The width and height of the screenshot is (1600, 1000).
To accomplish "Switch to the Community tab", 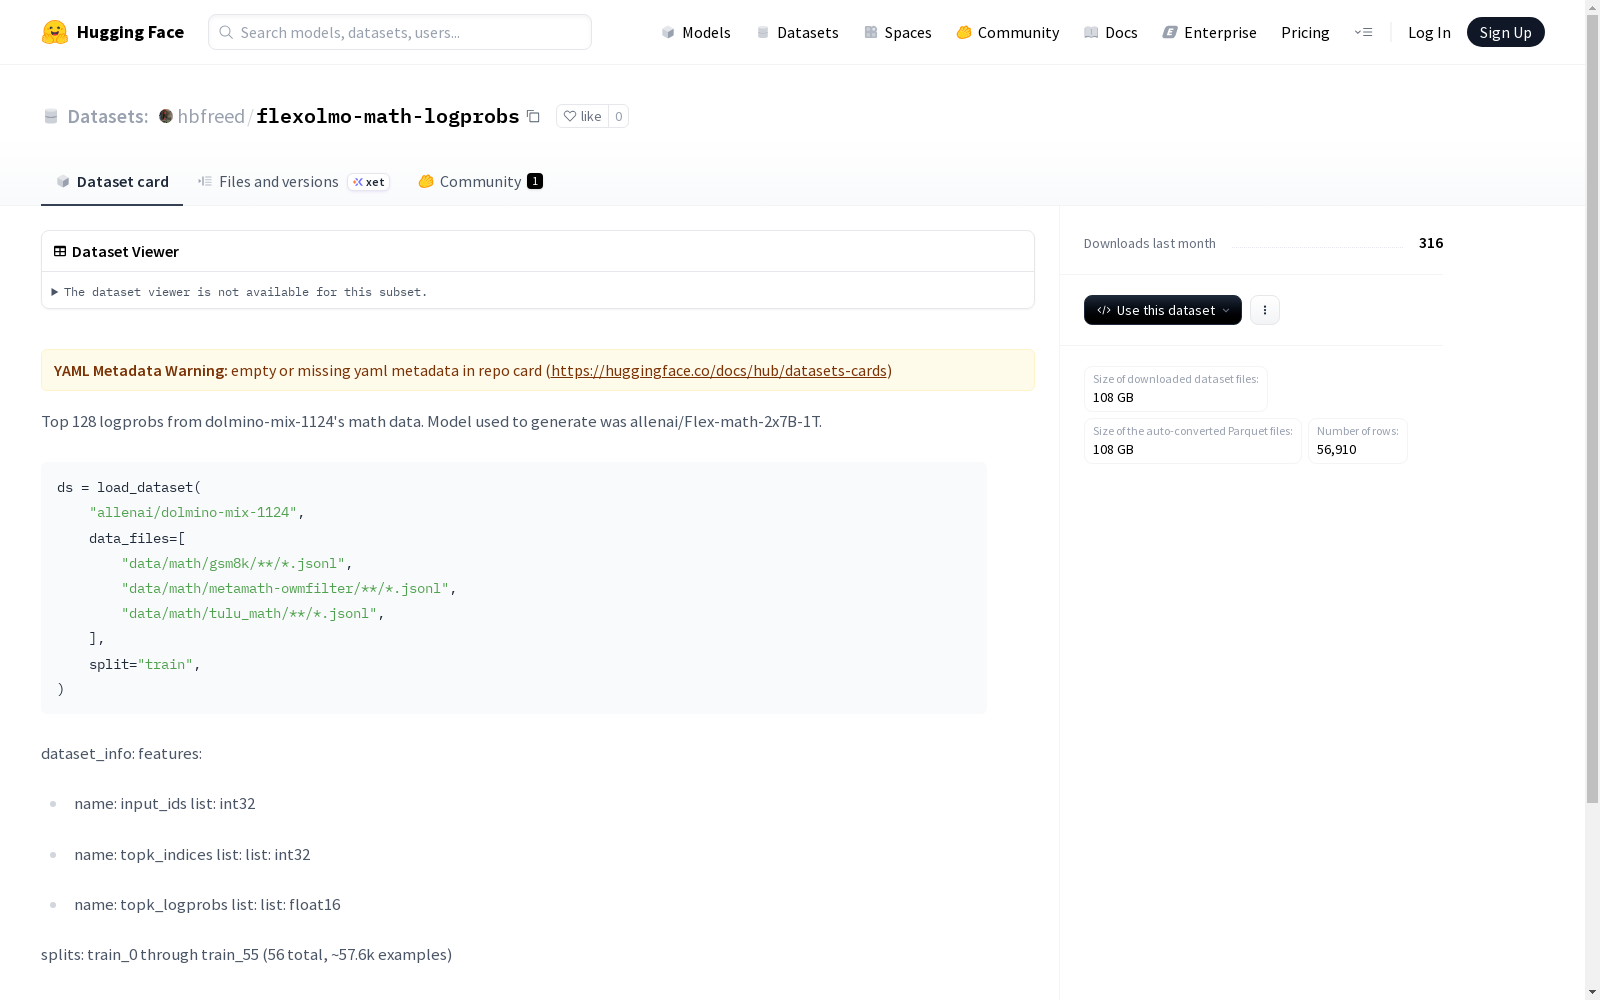I will tap(480, 181).
